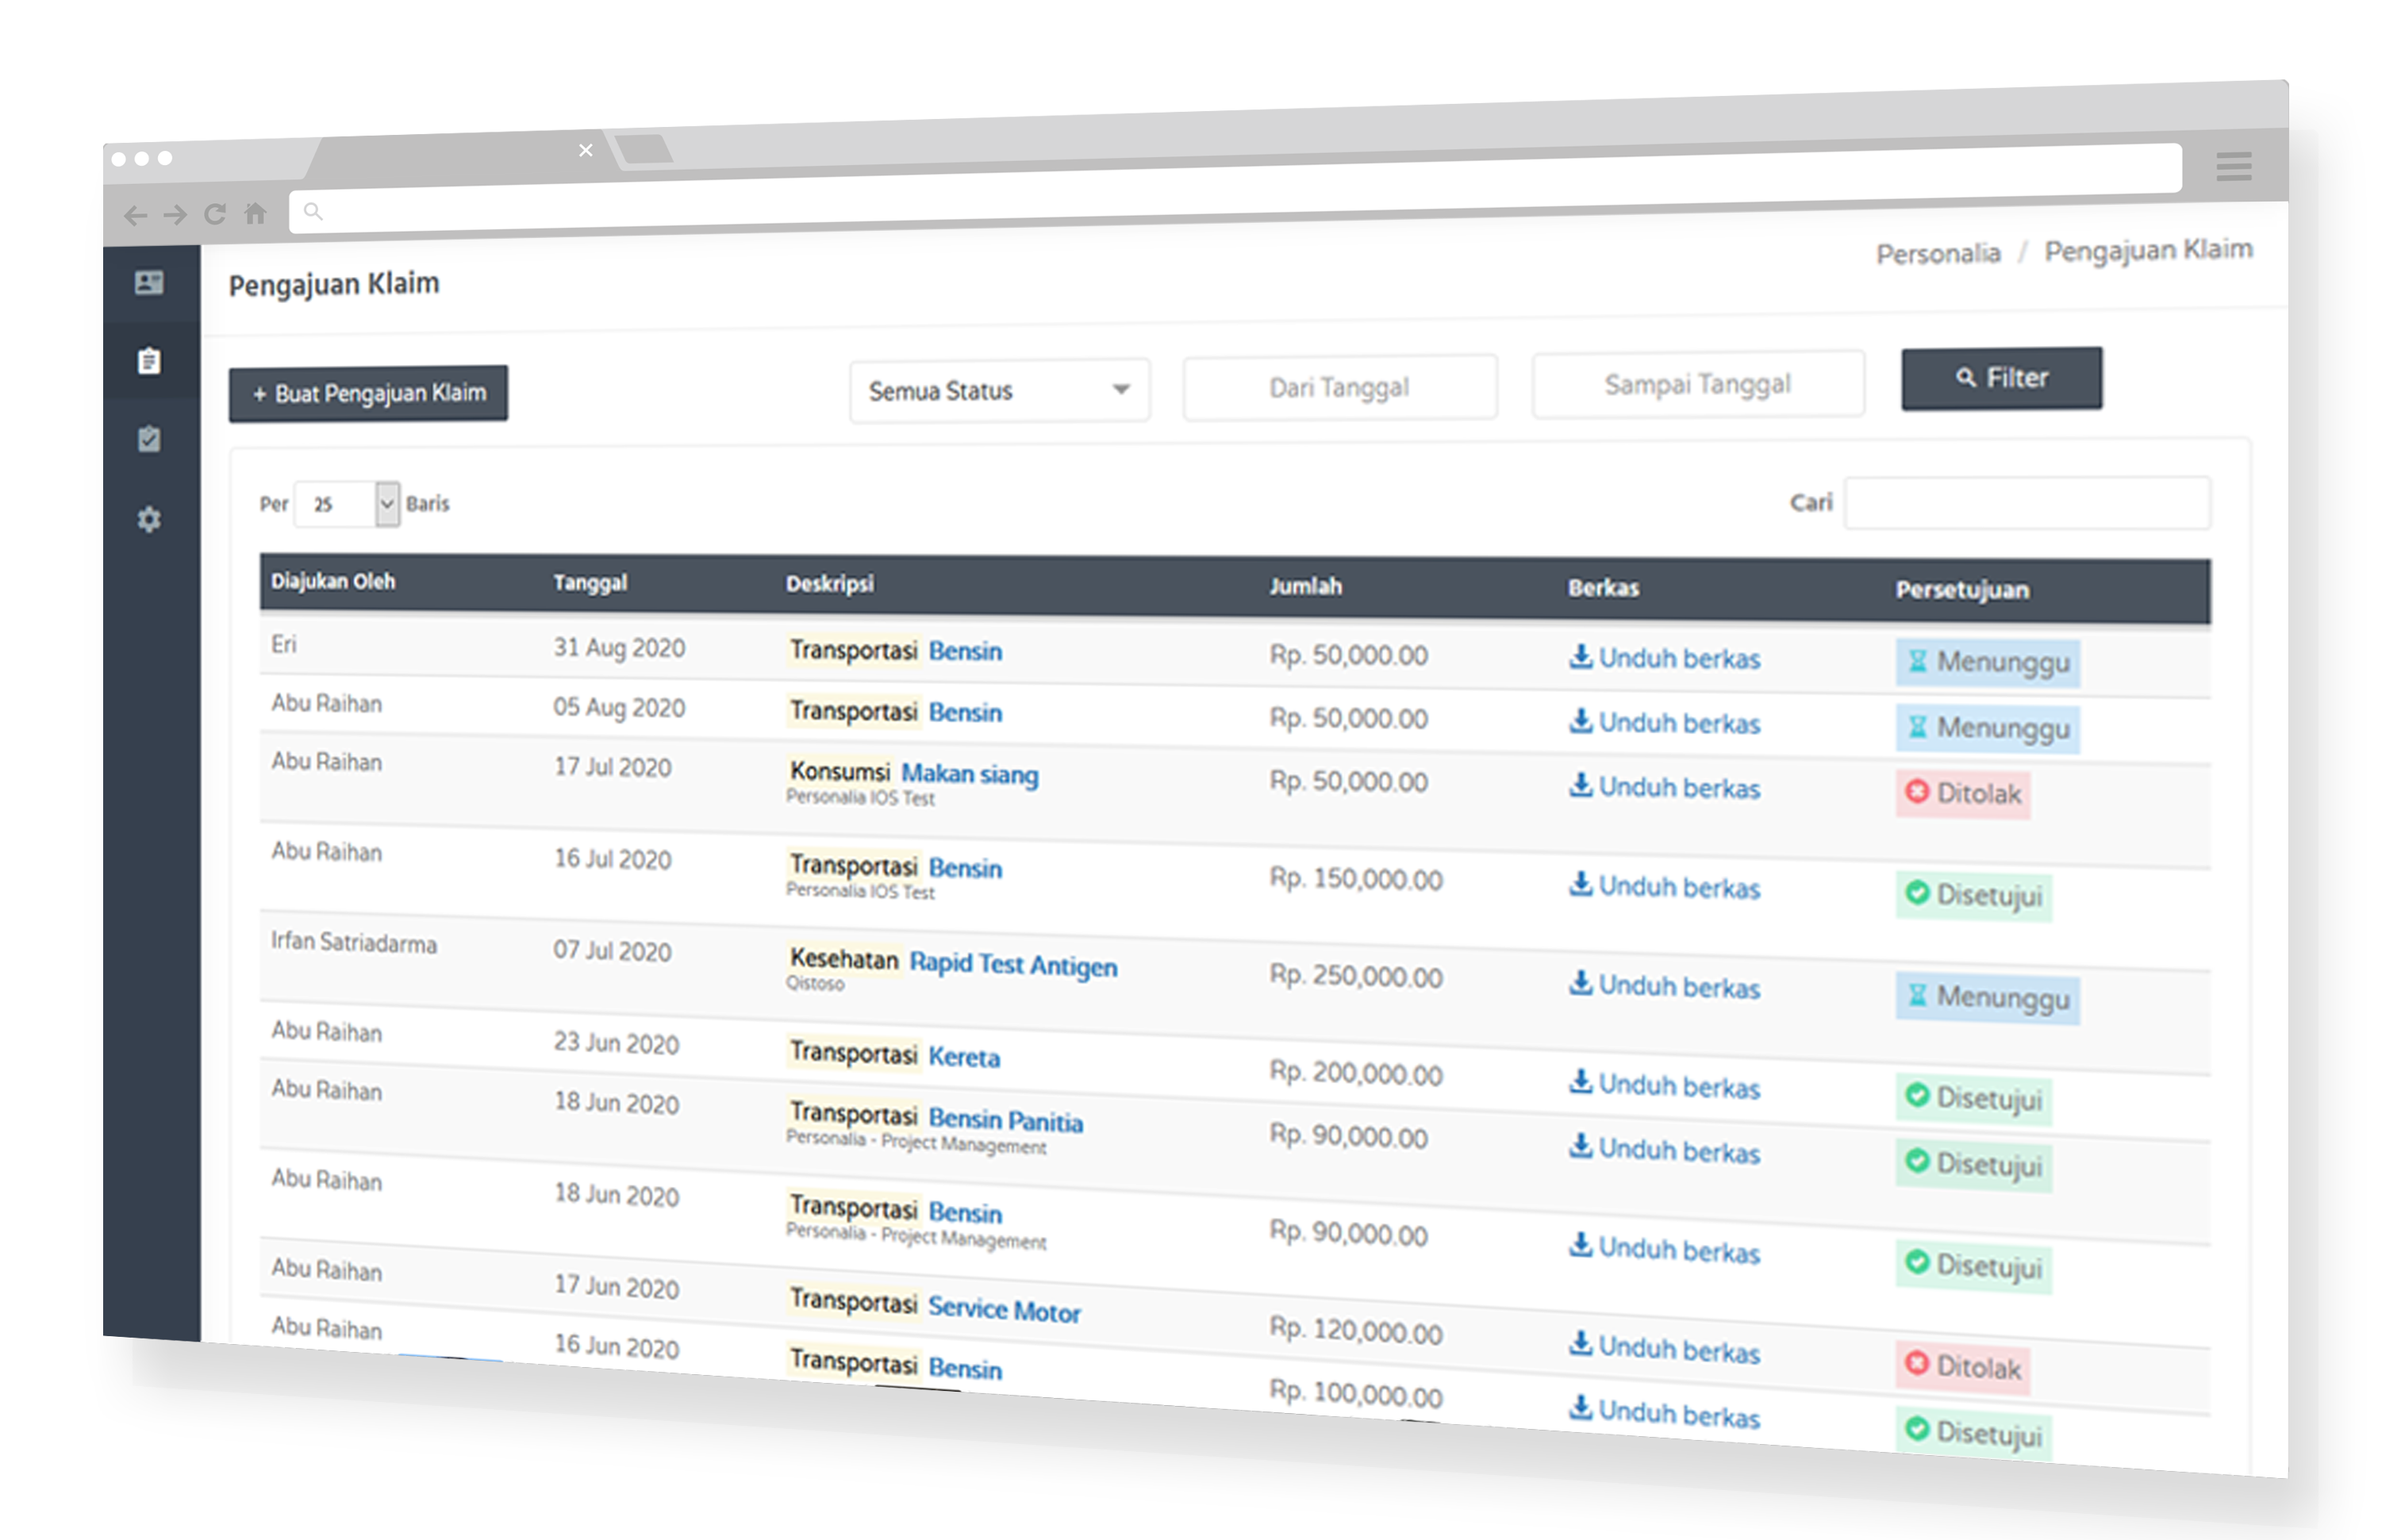
Task: Click Buat Pengajuan Klaim button
Action: 368,393
